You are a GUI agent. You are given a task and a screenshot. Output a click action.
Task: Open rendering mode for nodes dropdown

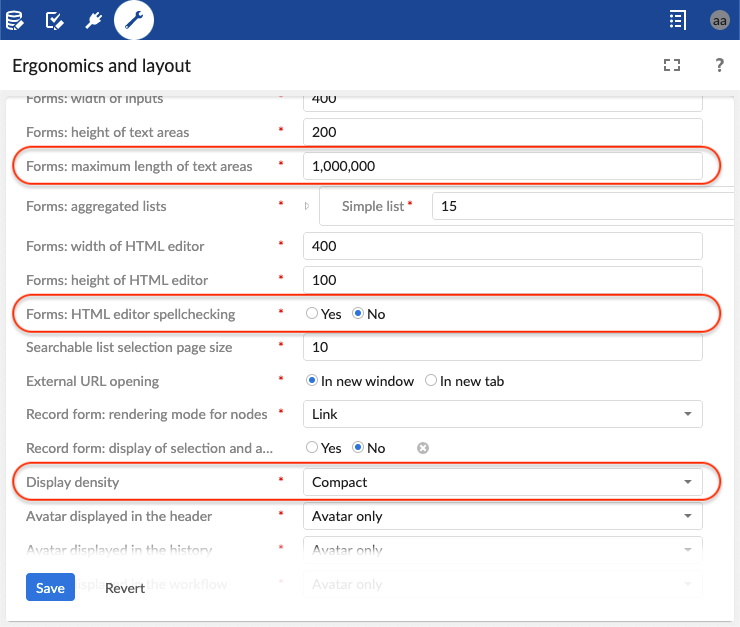tap(502, 414)
